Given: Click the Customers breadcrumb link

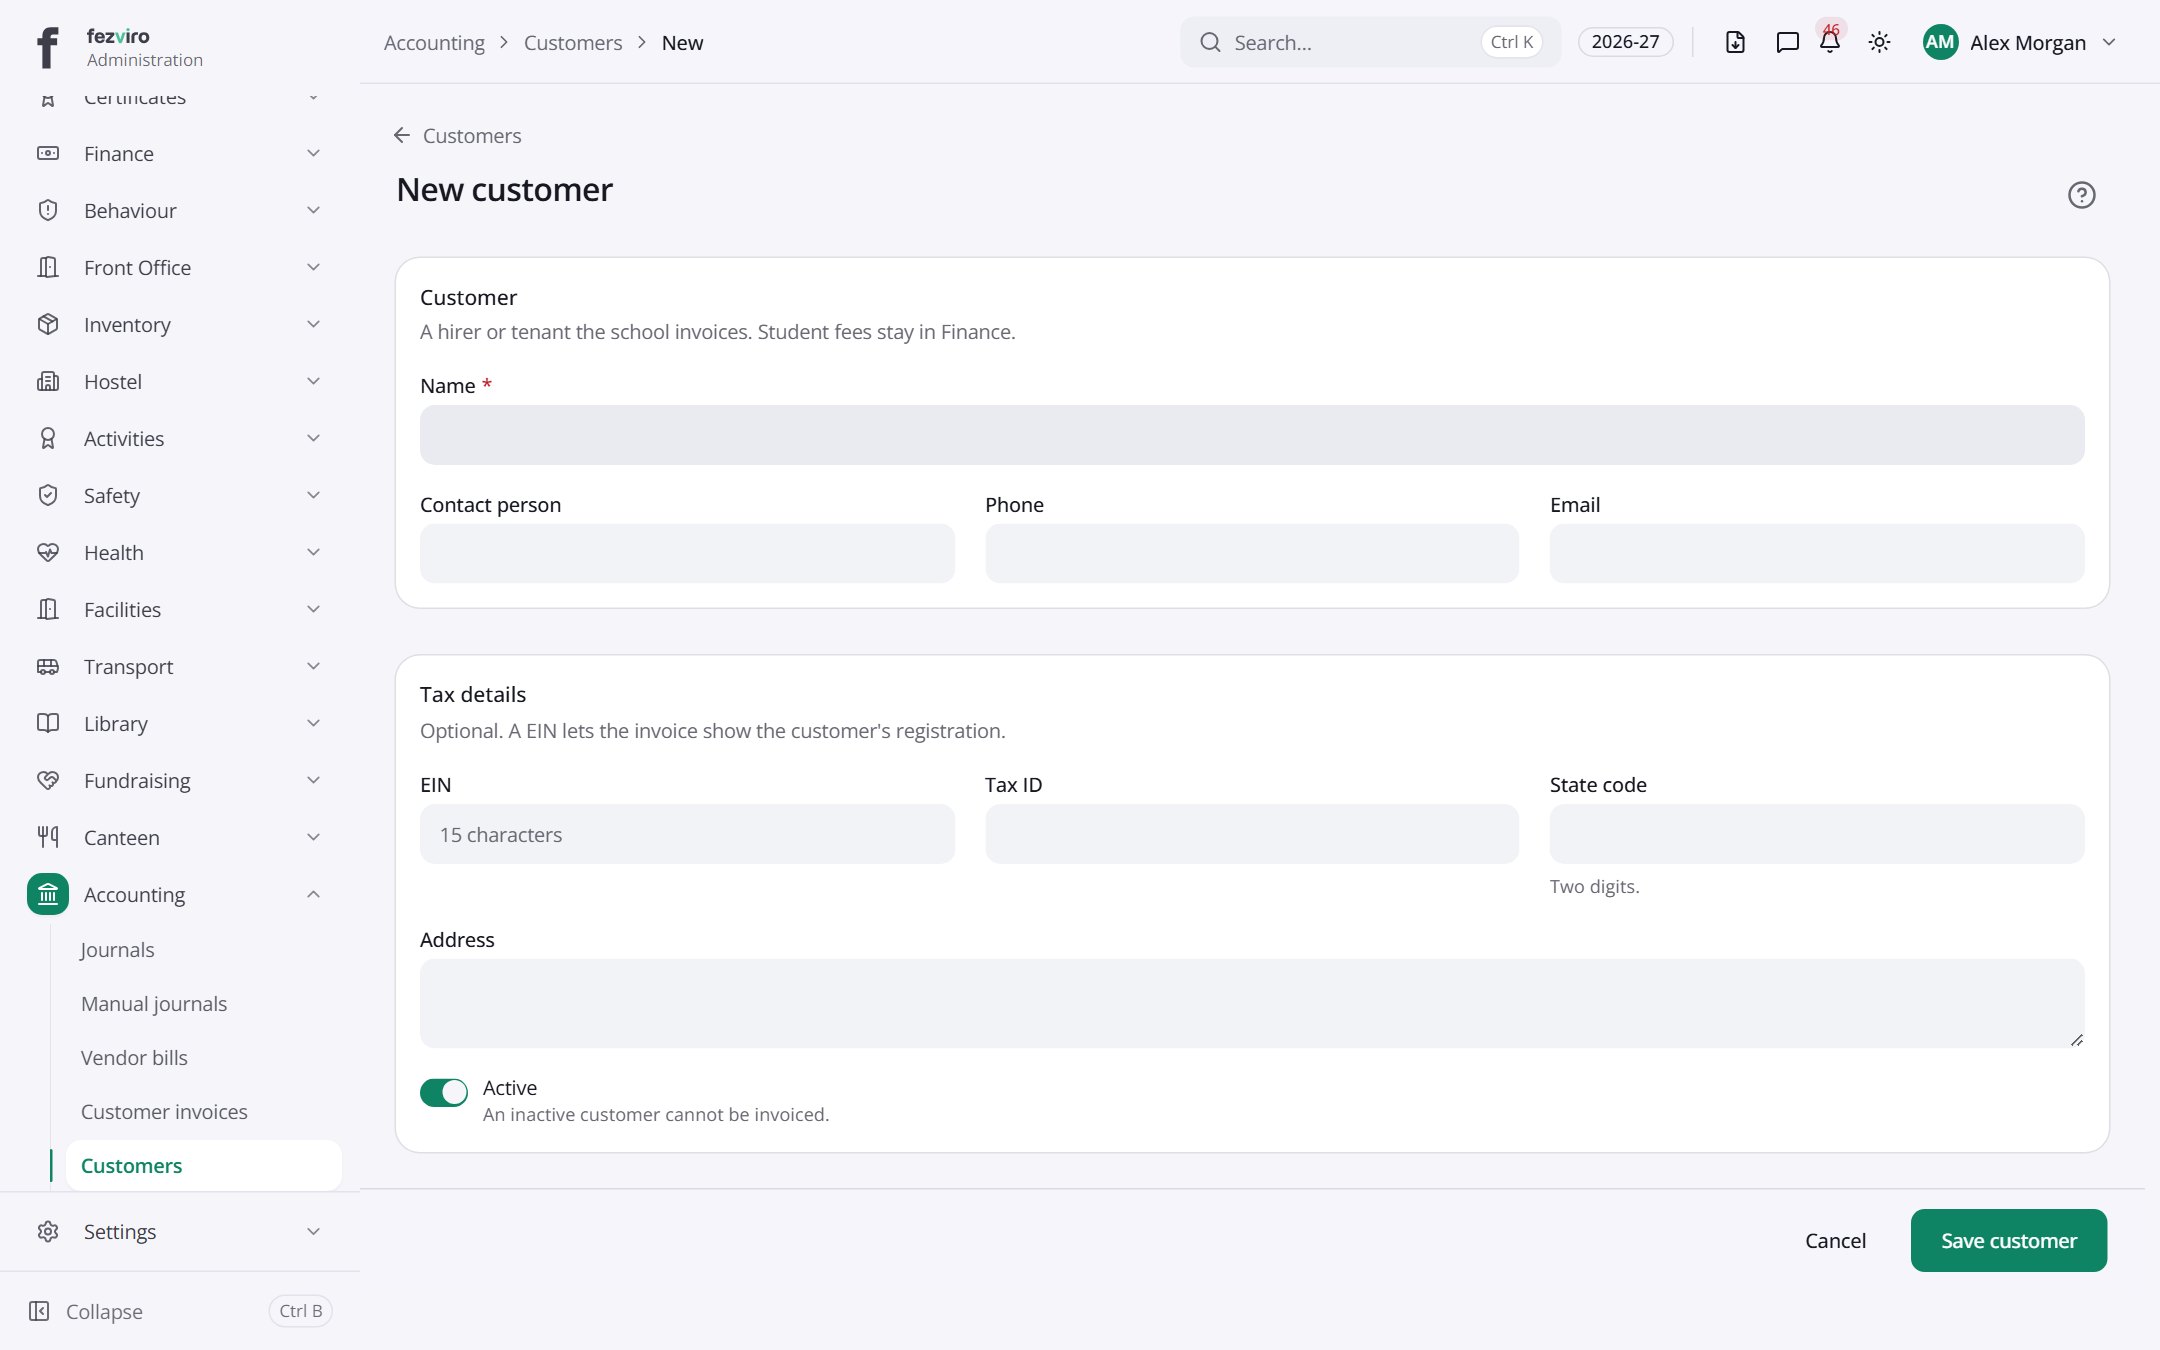Looking at the screenshot, I should tap(573, 42).
